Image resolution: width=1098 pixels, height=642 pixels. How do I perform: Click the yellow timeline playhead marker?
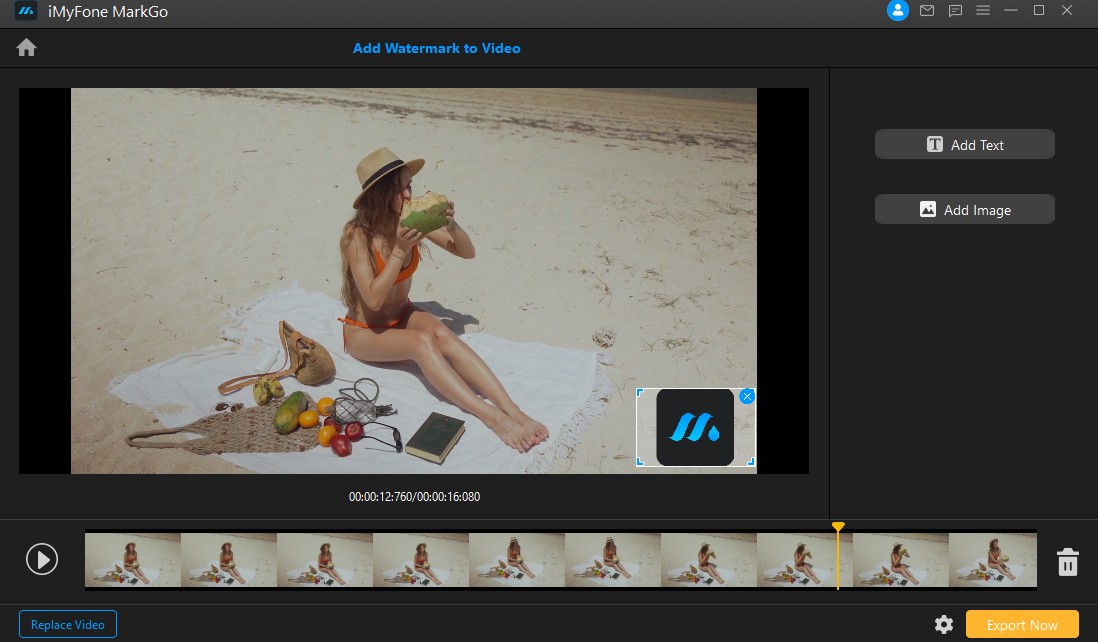coord(838,526)
